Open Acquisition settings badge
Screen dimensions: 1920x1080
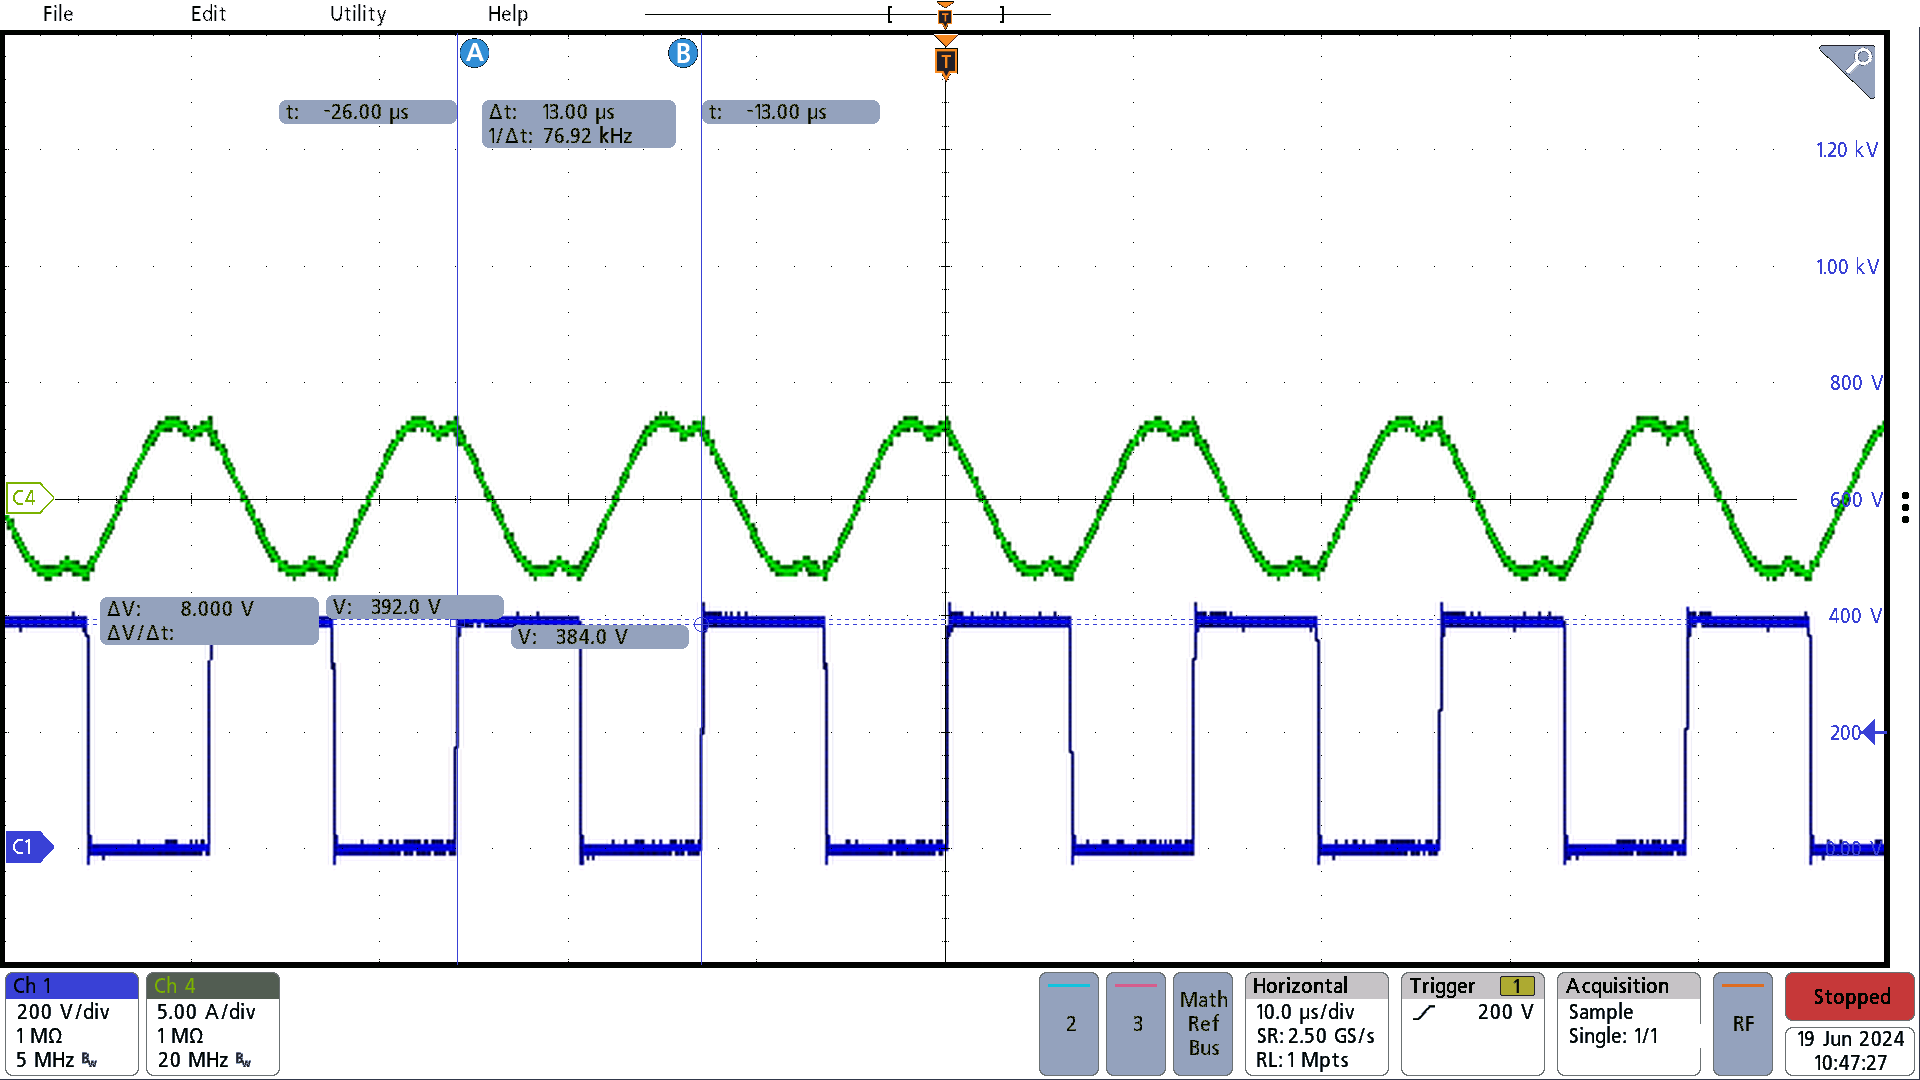pos(1628,1024)
